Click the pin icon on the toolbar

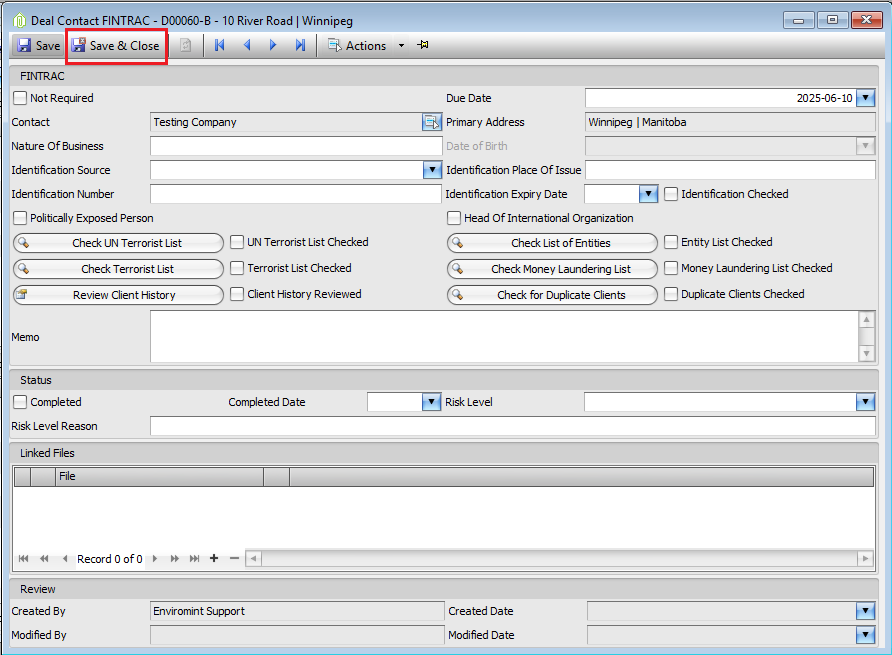click(422, 45)
